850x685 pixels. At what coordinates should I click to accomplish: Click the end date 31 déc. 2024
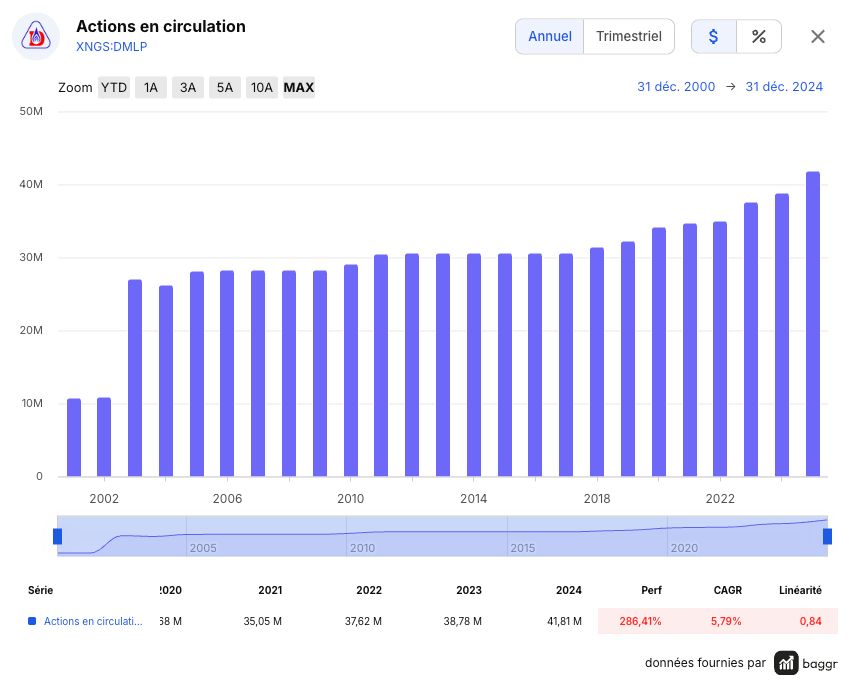[784, 87]
